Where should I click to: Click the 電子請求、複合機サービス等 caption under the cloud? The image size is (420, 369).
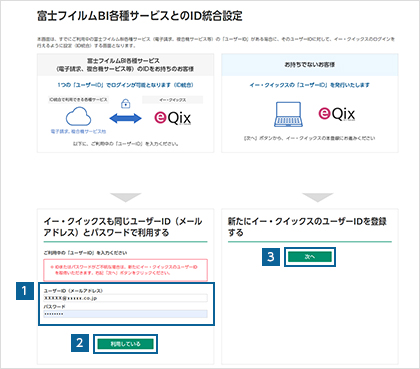click(x=78, y=132)
